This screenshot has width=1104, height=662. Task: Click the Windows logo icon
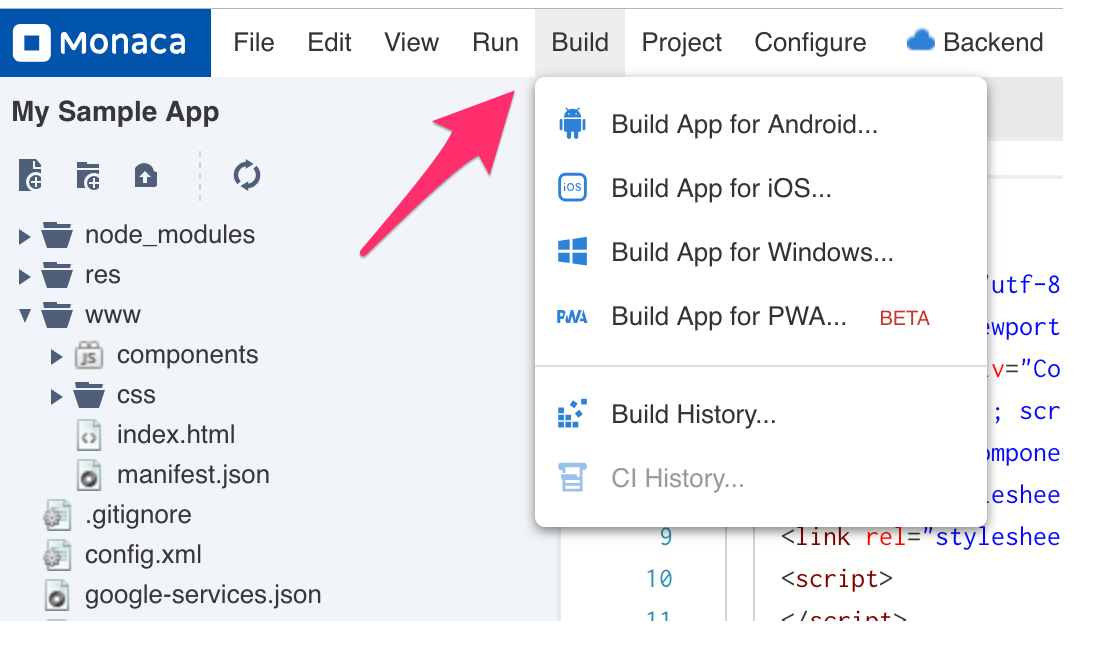[572, 251]
